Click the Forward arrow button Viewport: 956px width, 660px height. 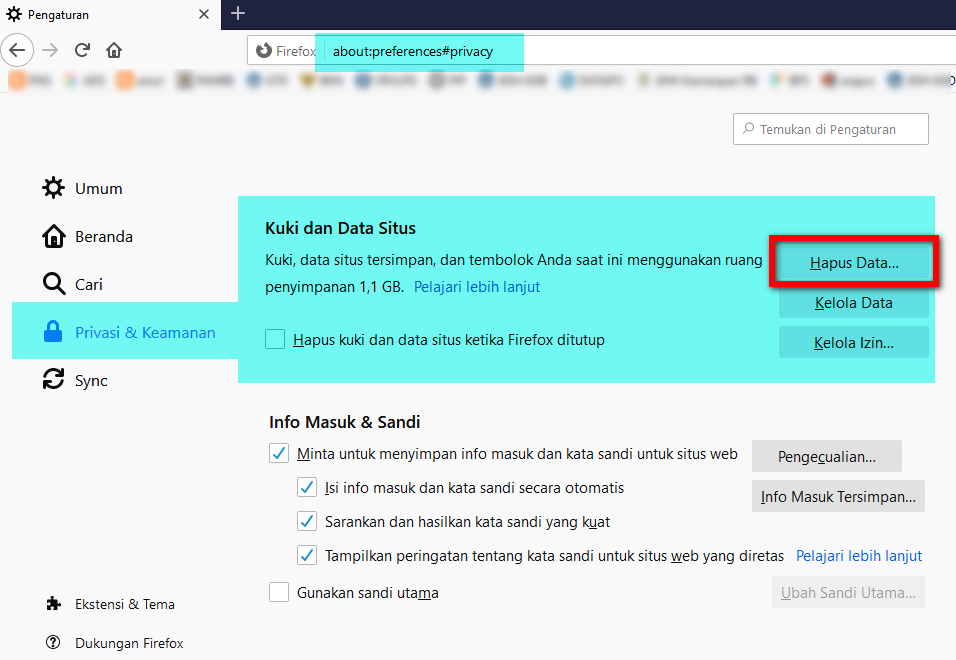[50, 50]
